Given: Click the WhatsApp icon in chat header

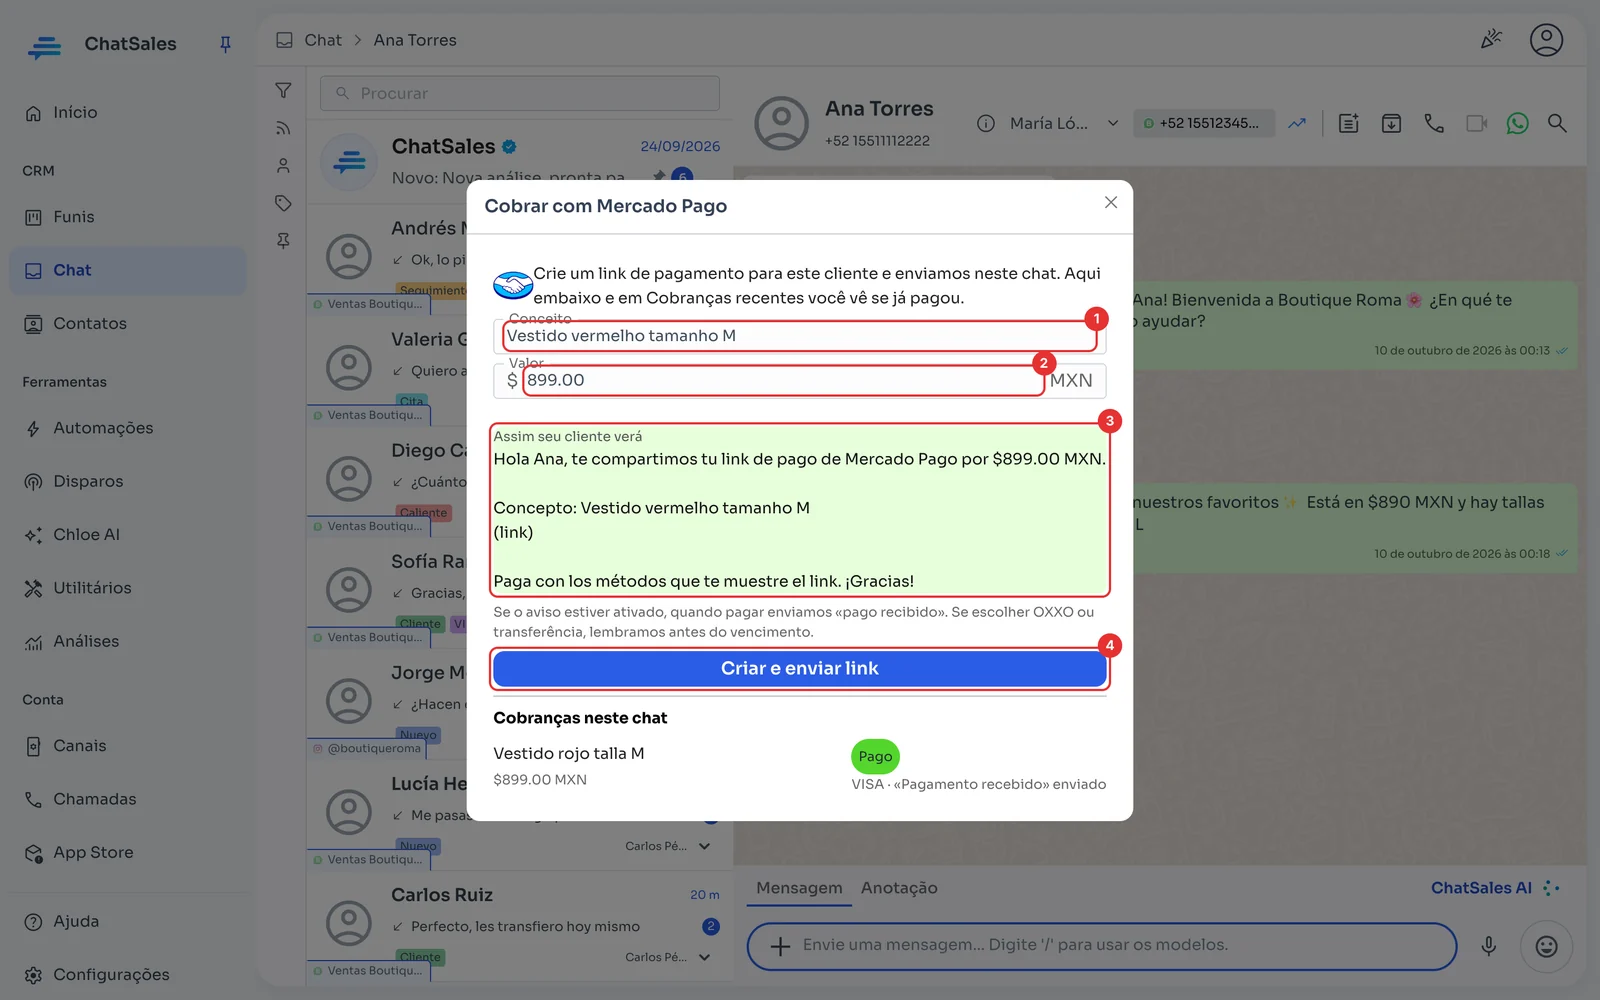Looking at the screenshot, I should click(1518, 123).
